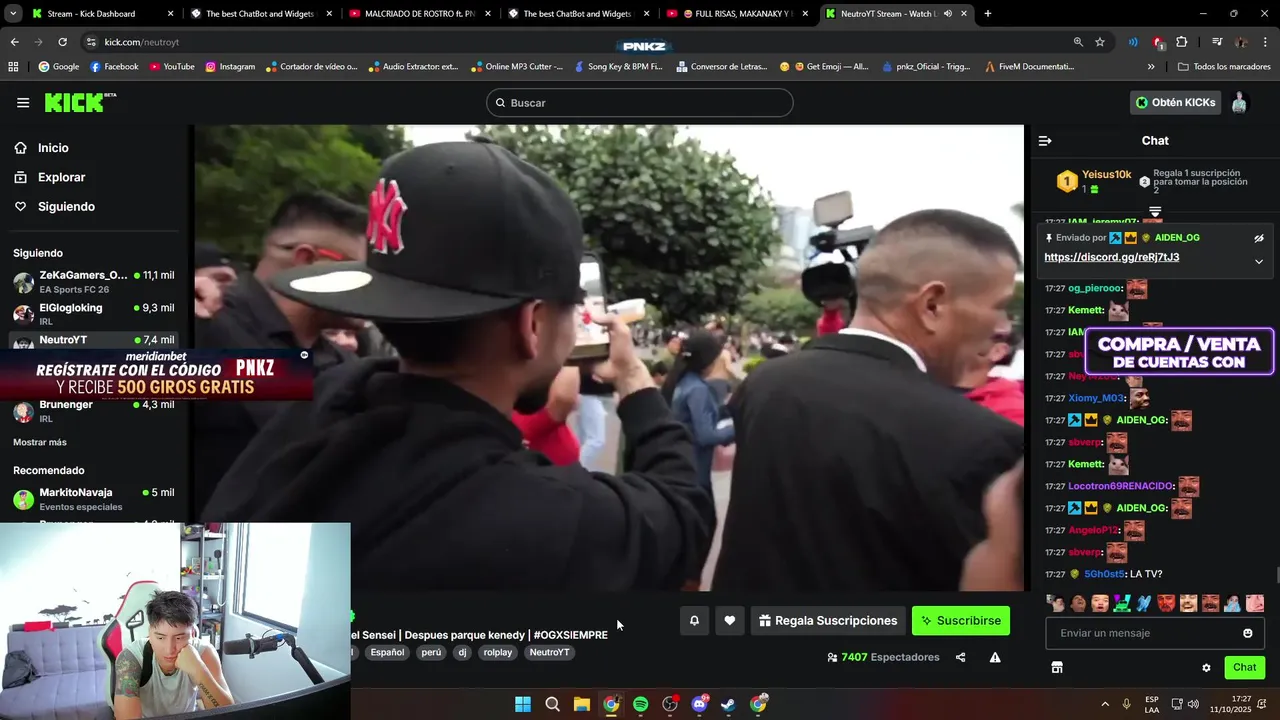Viewport: 1280px width, 720px height.
Task: Select ZeKaGamers channel in Siguiendo list
Action: pos(94,281)
